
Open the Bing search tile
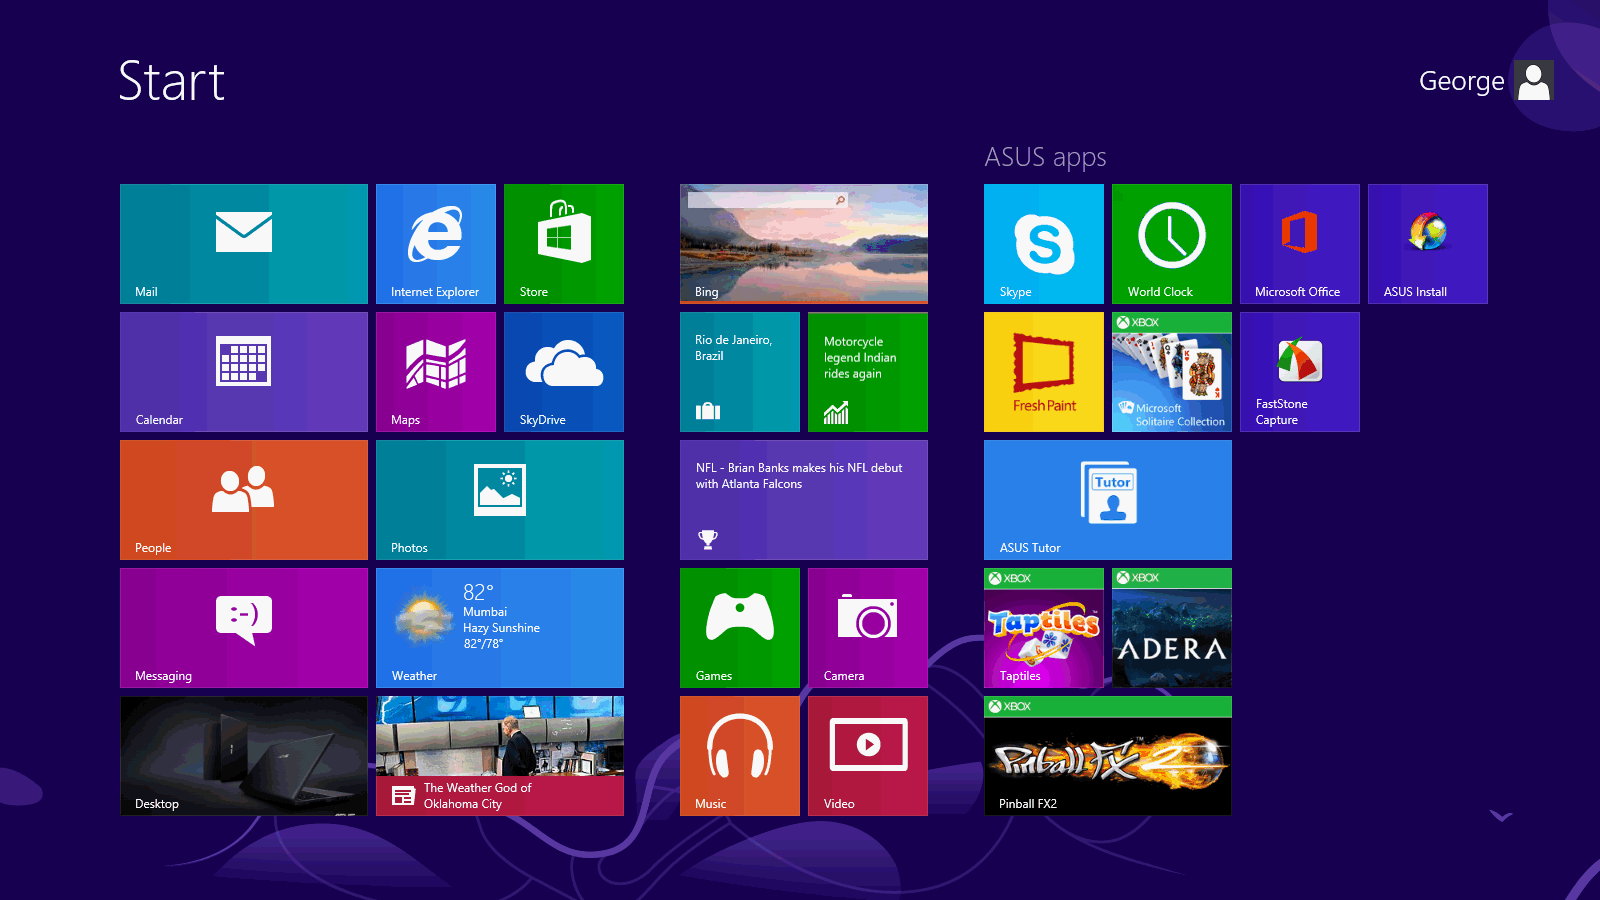804,244
